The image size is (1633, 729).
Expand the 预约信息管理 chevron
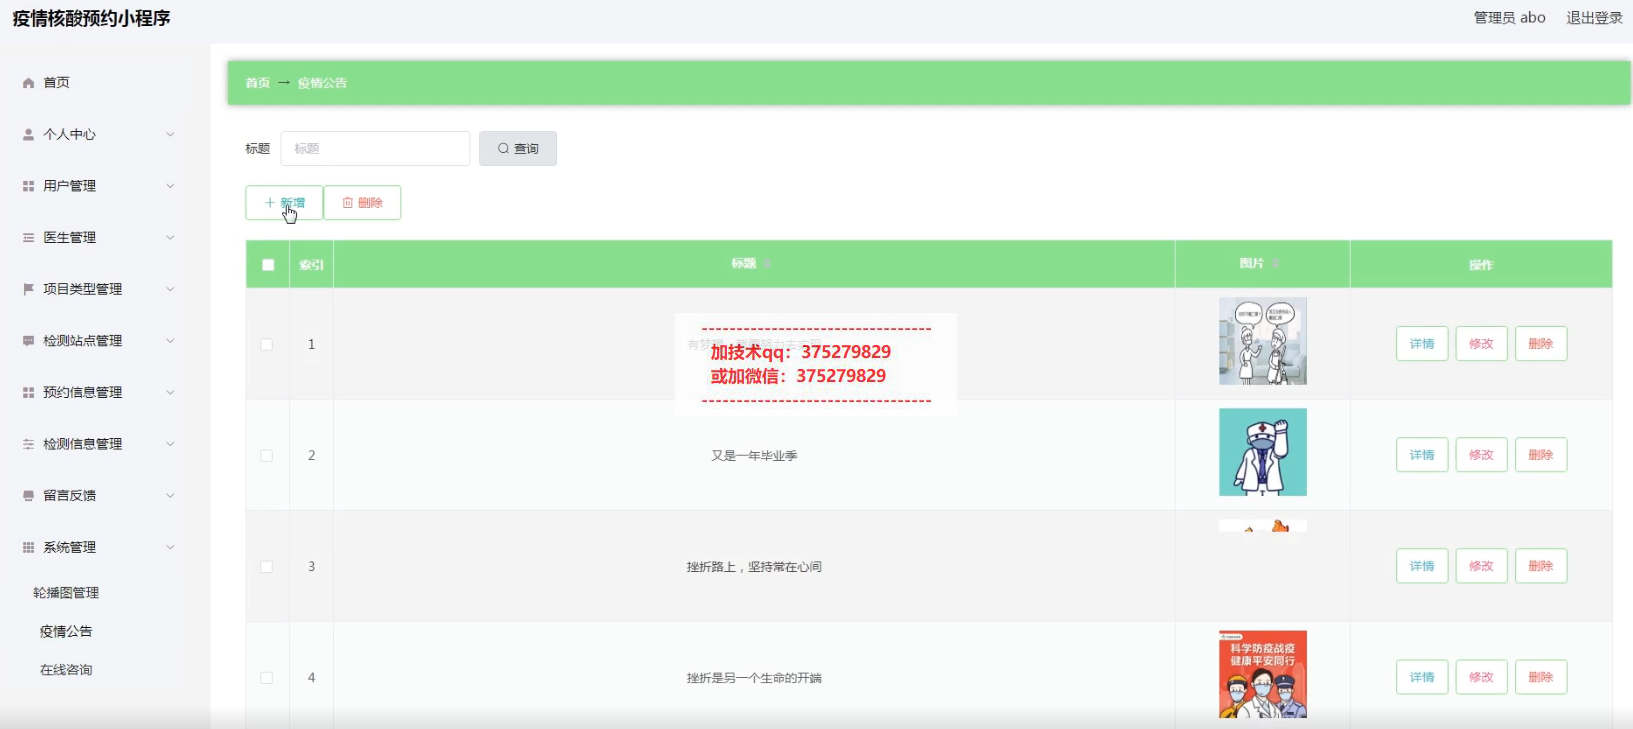pyautogui.click(x=170, y=393)
